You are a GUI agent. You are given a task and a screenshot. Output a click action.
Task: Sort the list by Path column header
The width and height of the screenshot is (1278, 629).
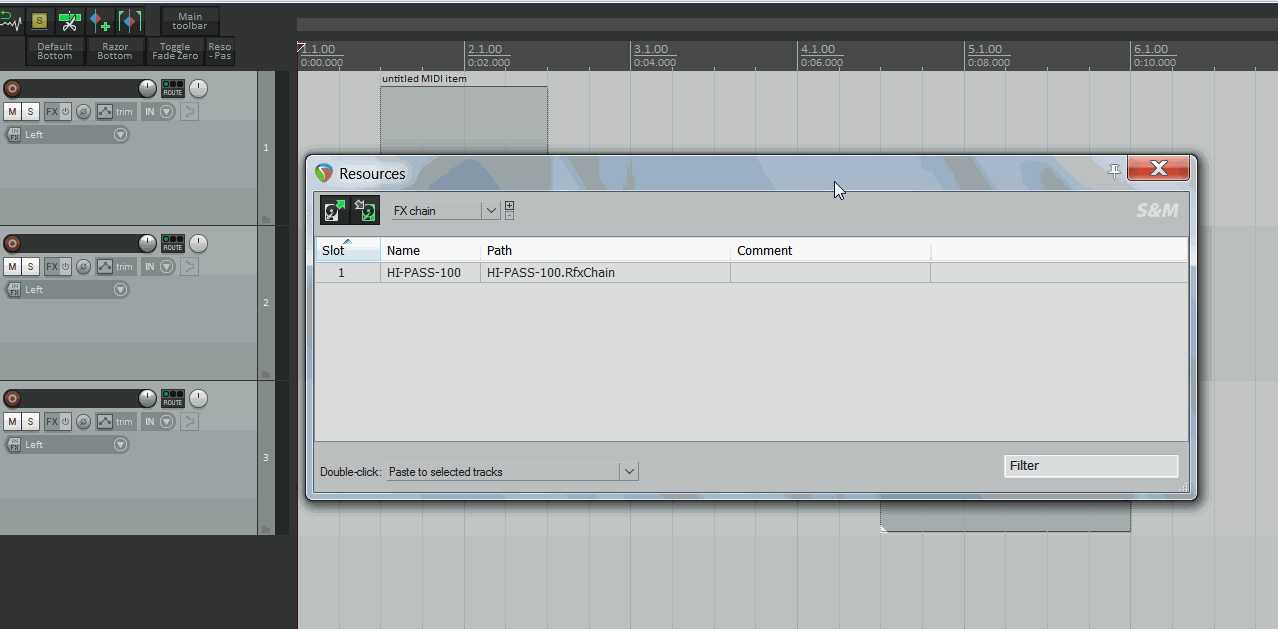click(605, 250)
